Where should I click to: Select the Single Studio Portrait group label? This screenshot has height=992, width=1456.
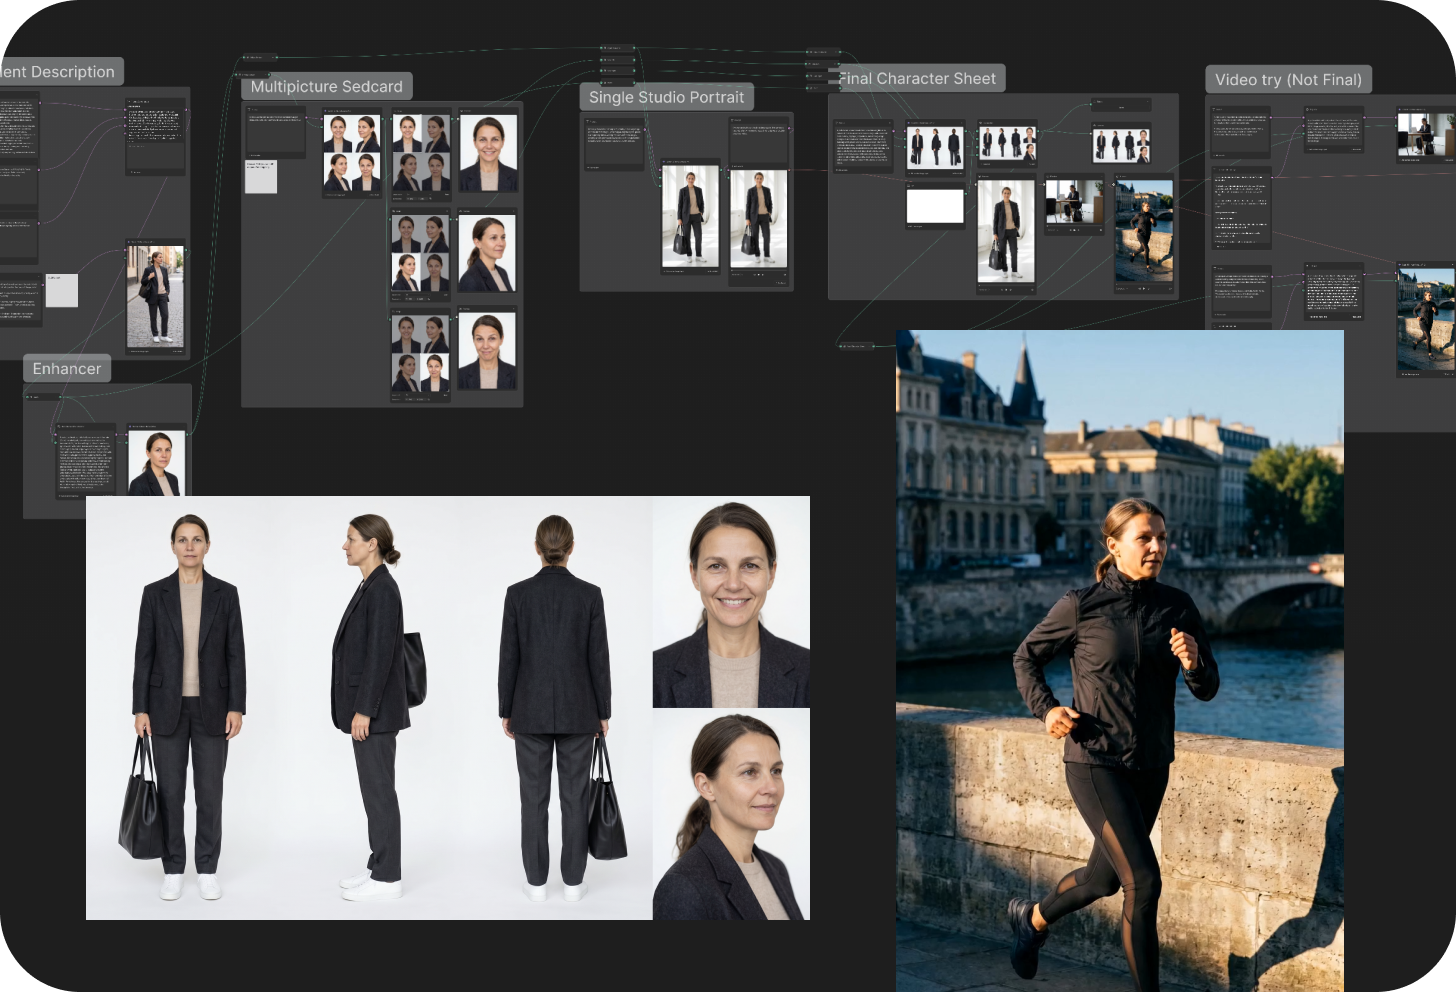click(x=667, y=97)
